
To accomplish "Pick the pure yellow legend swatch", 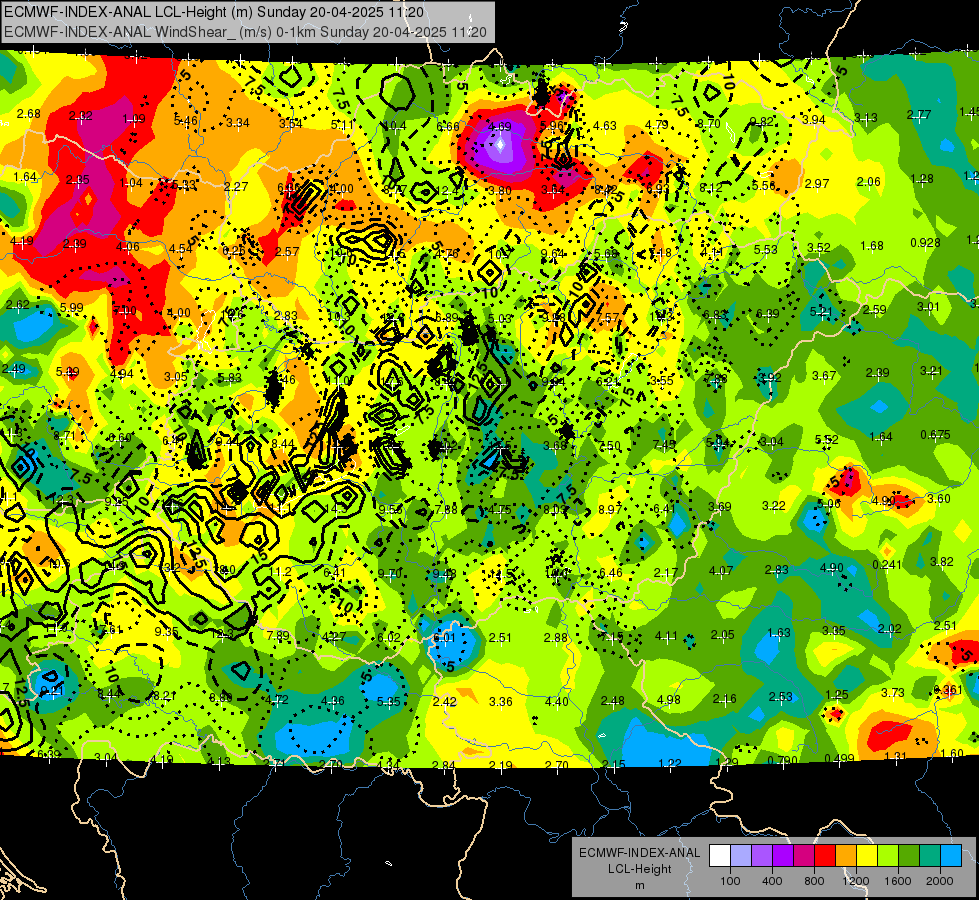I will (867, 856).
